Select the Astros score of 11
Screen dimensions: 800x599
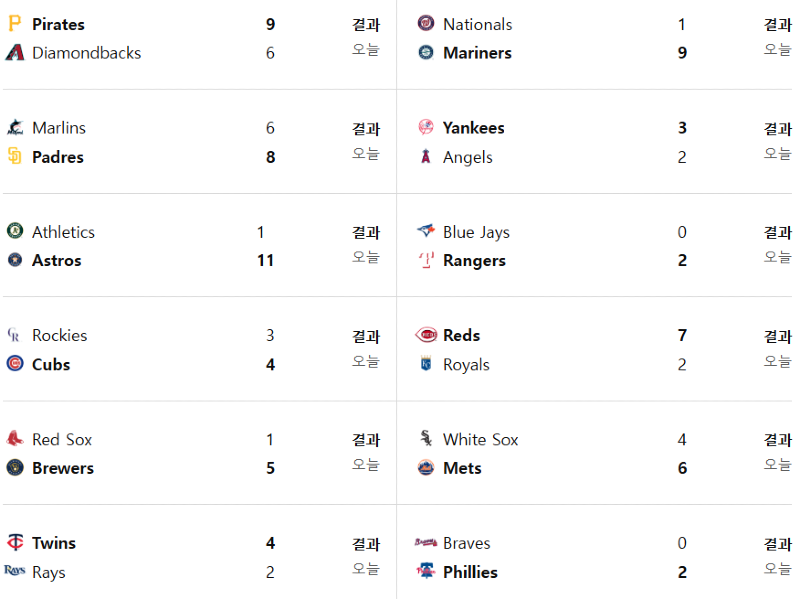265,260
